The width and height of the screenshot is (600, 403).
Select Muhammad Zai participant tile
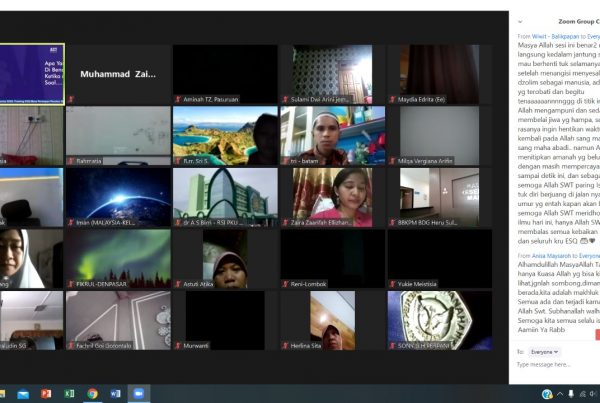click(118, 74)
